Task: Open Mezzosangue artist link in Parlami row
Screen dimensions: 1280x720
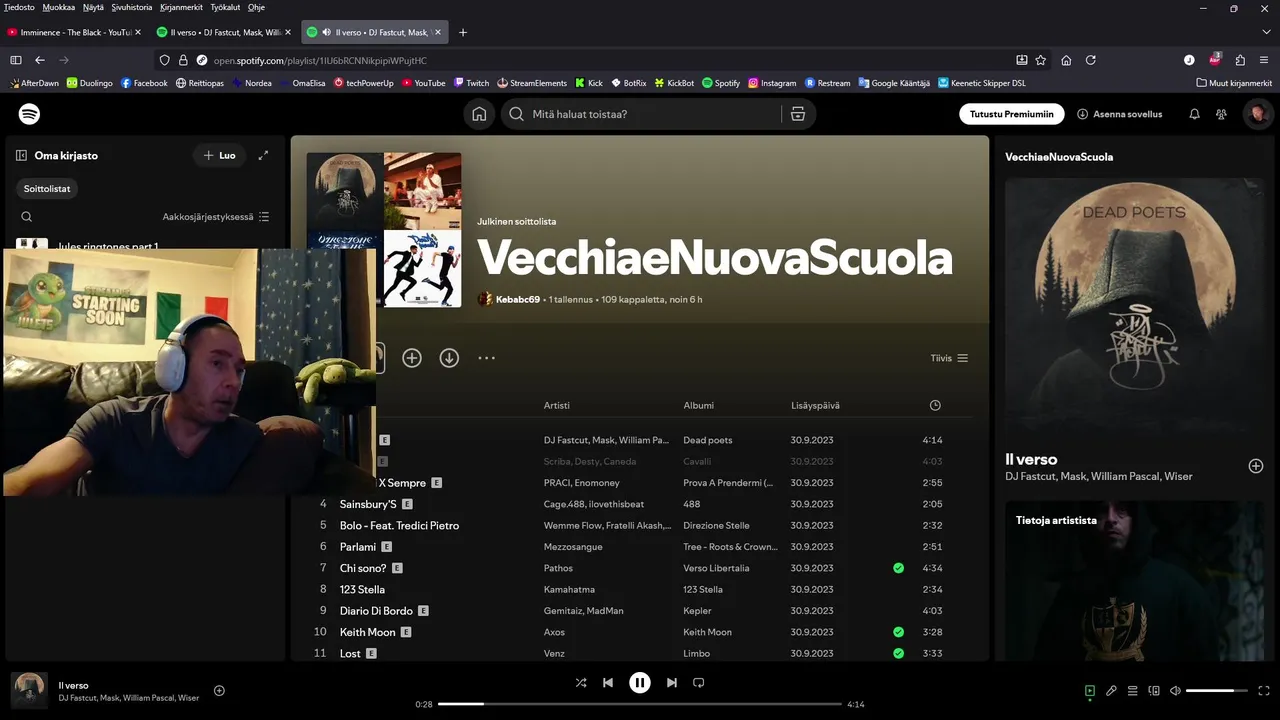Action: pos(574,547)
